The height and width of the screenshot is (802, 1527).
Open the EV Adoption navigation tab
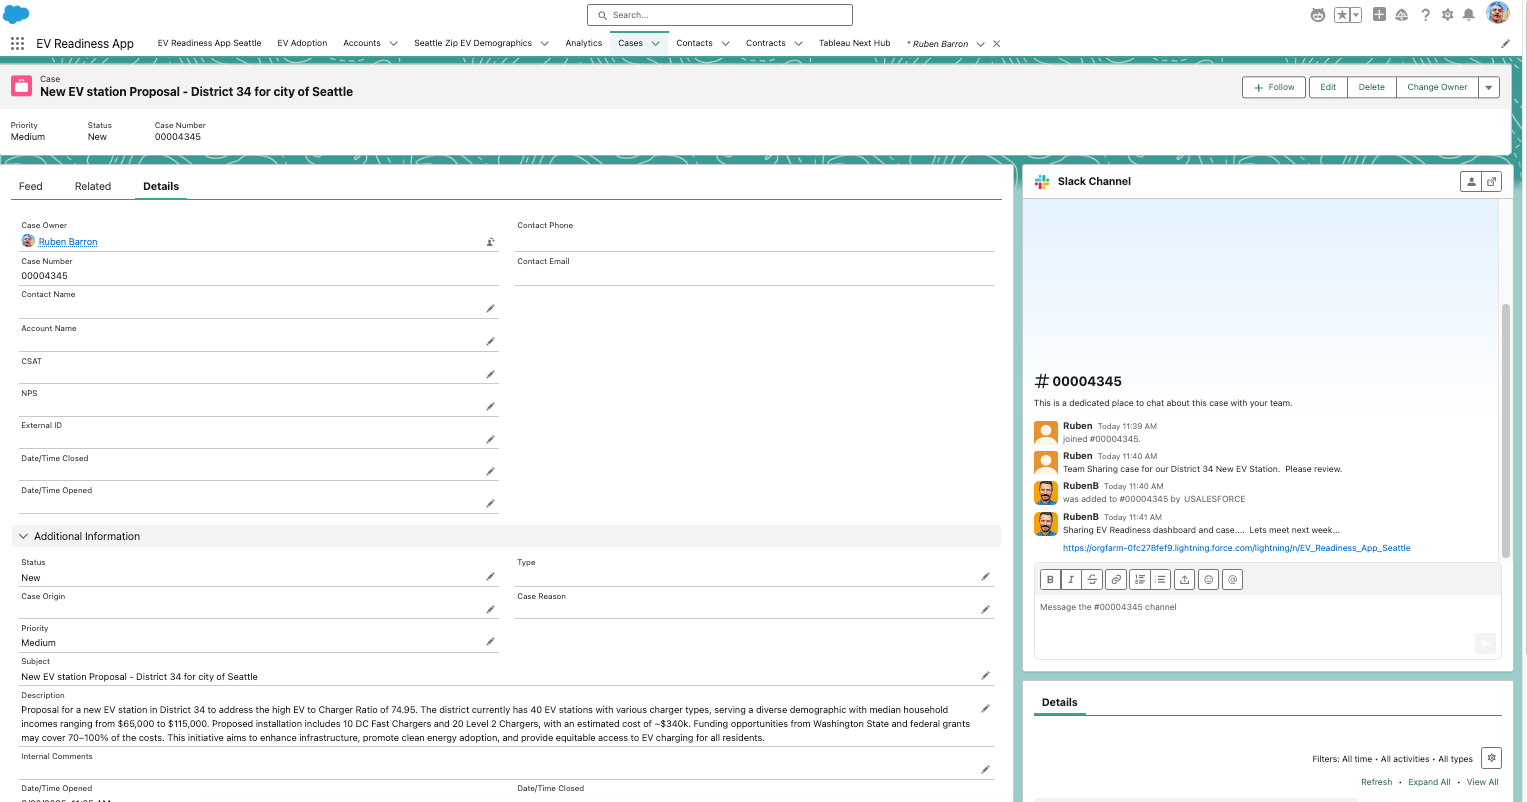click(302, 44)
